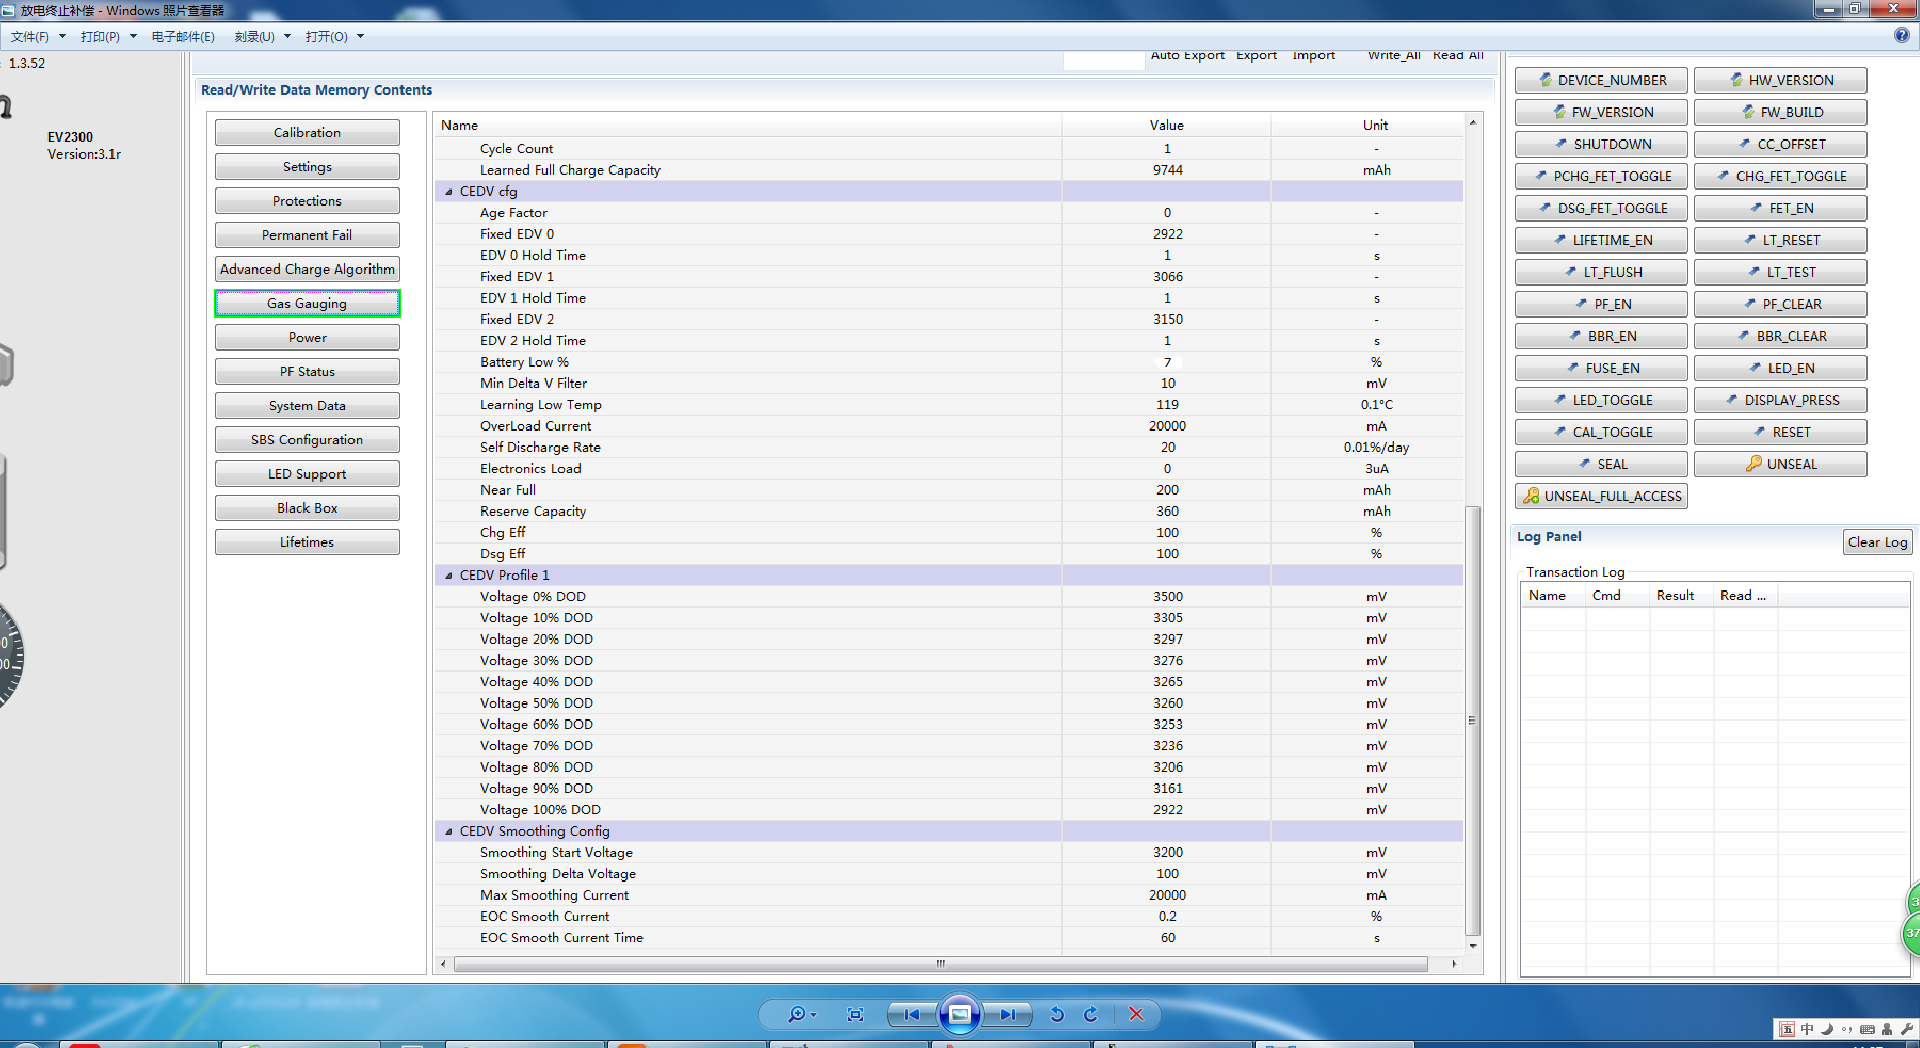Screen dimensions: 1920x1048
Task: Open the 打印(P) menu
Action: click(108, 37)
